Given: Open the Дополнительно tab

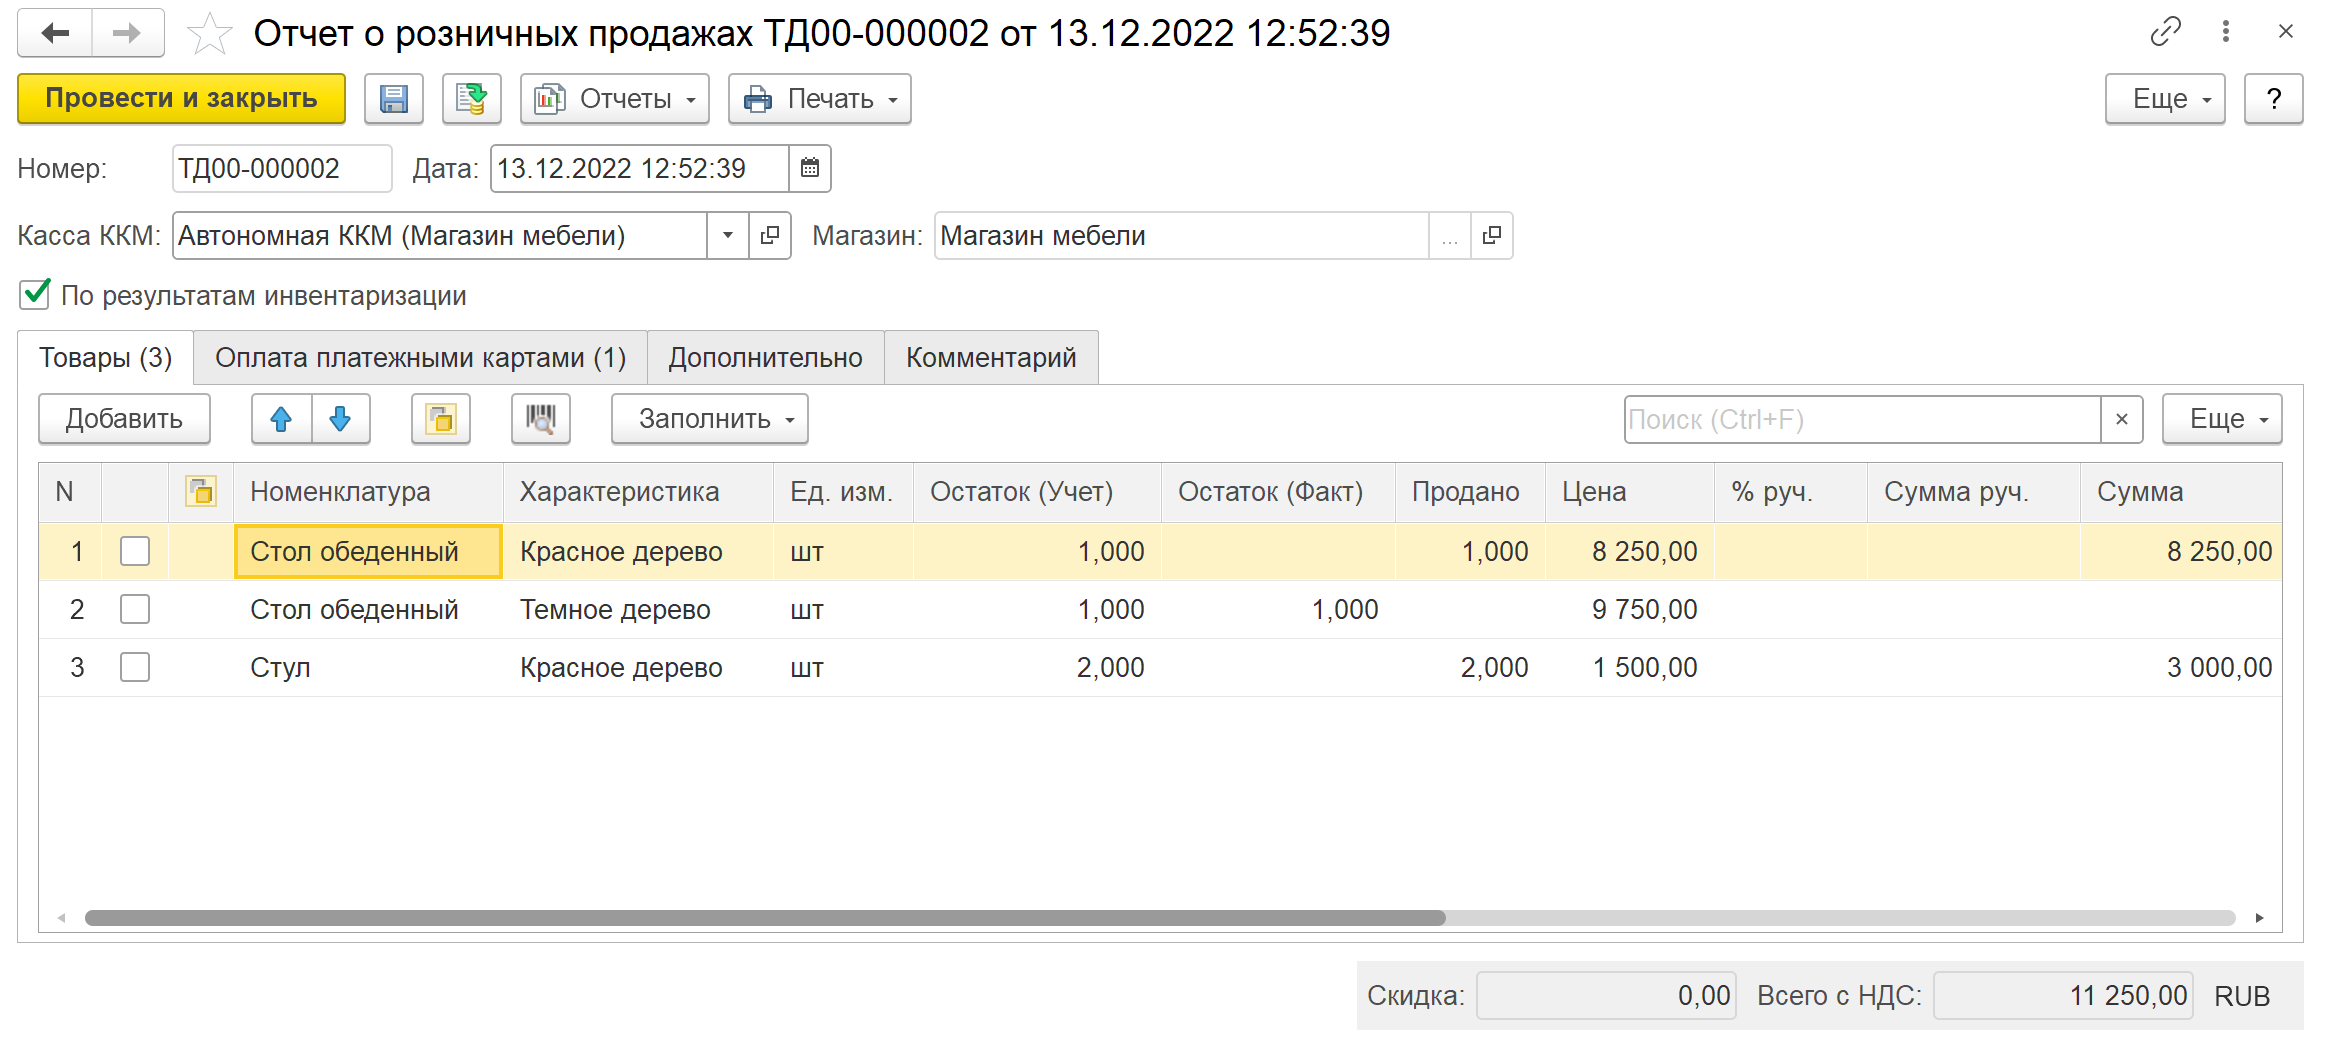Looking at the screenshot, I should coord(765,358).
